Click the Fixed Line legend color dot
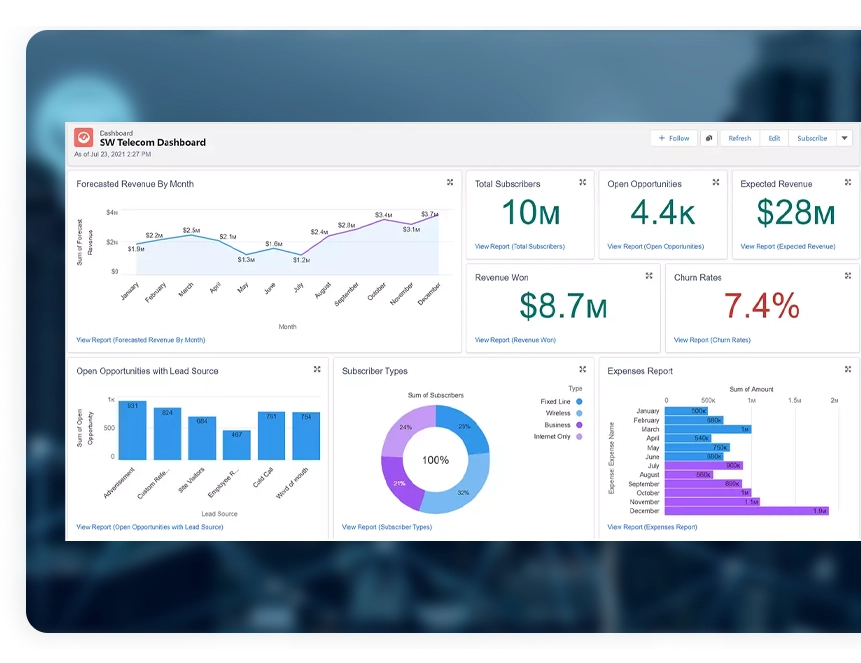The width and height of the screenshot is (861, 663). [x=579, y=401]
